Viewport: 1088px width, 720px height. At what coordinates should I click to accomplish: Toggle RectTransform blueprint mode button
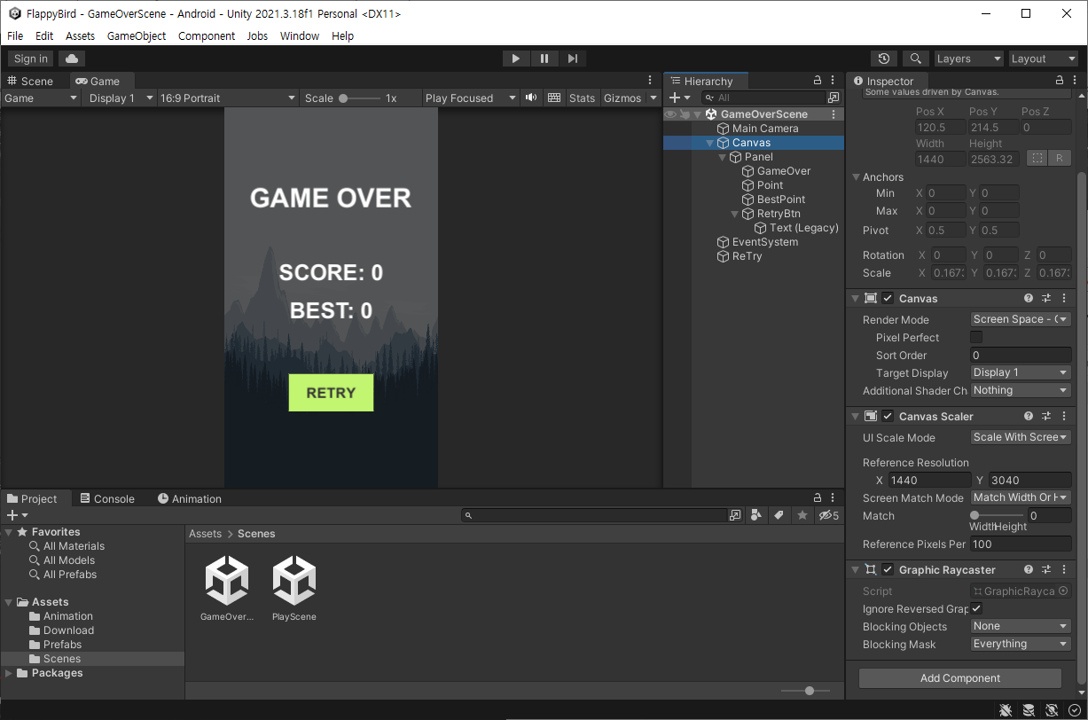[1037, 158]
